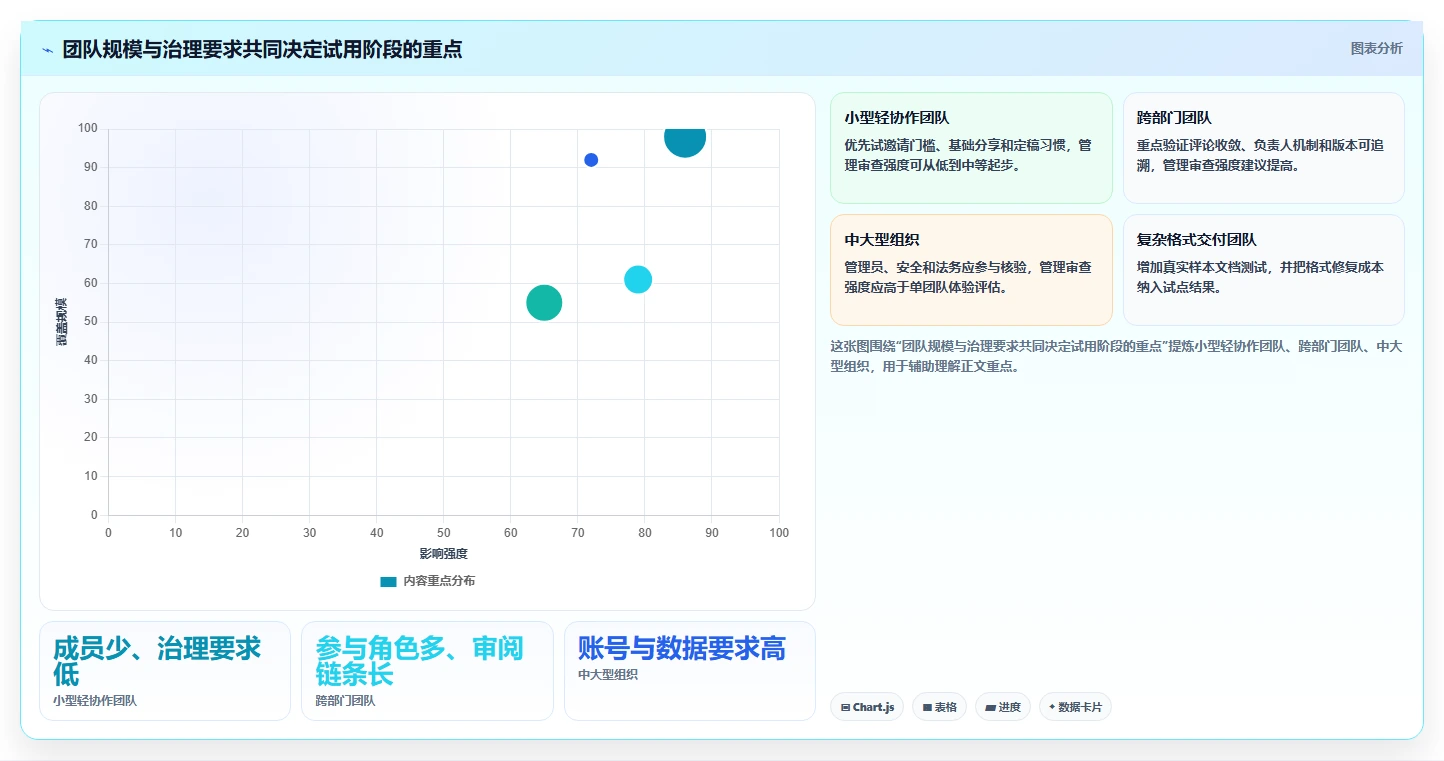This screenshot has width=1444, height=761.
Task: Open the 跨部门团队 card
Action: click(1263, 148)
